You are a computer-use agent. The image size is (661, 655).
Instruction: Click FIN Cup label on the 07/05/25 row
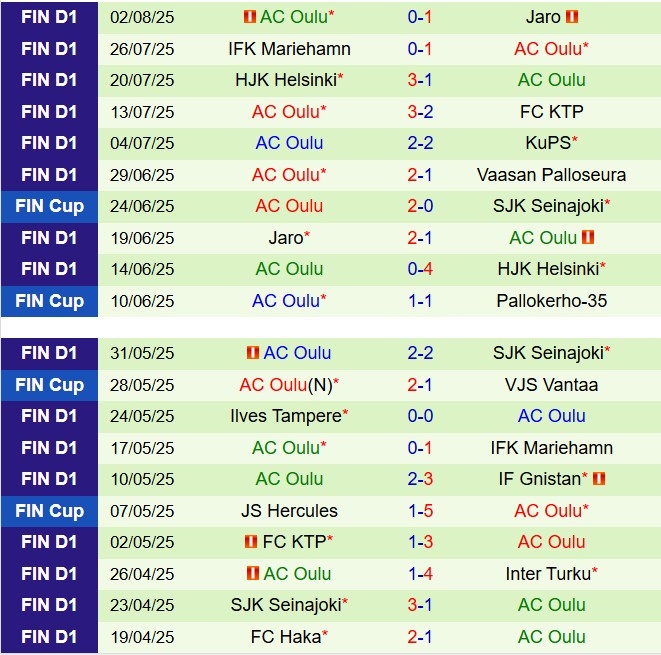coord(49,511)
